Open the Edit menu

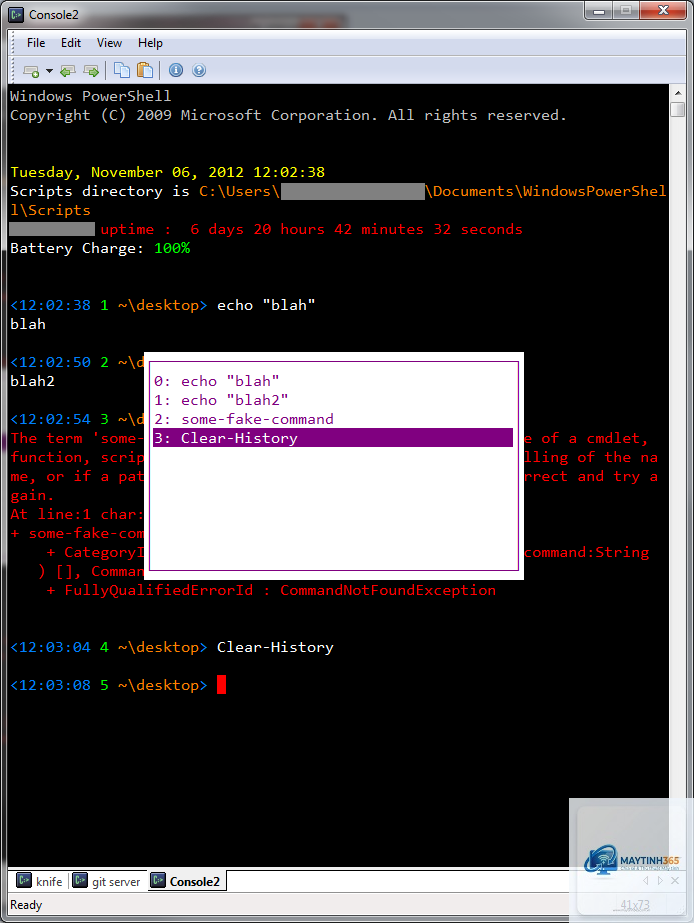click(x=71, y=43)
